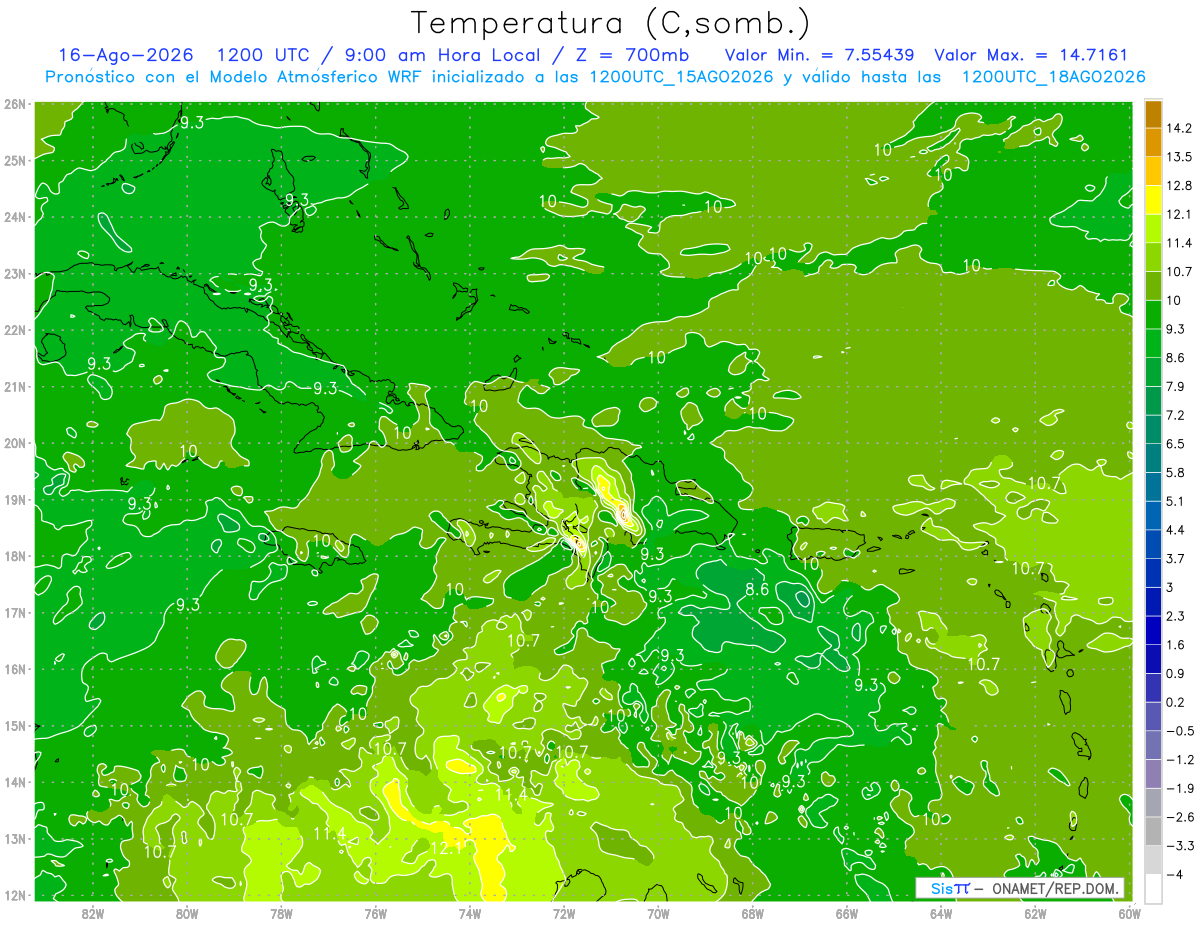
Task: Click the colorbar label "-1.2"
Action: pos(1179,759)
